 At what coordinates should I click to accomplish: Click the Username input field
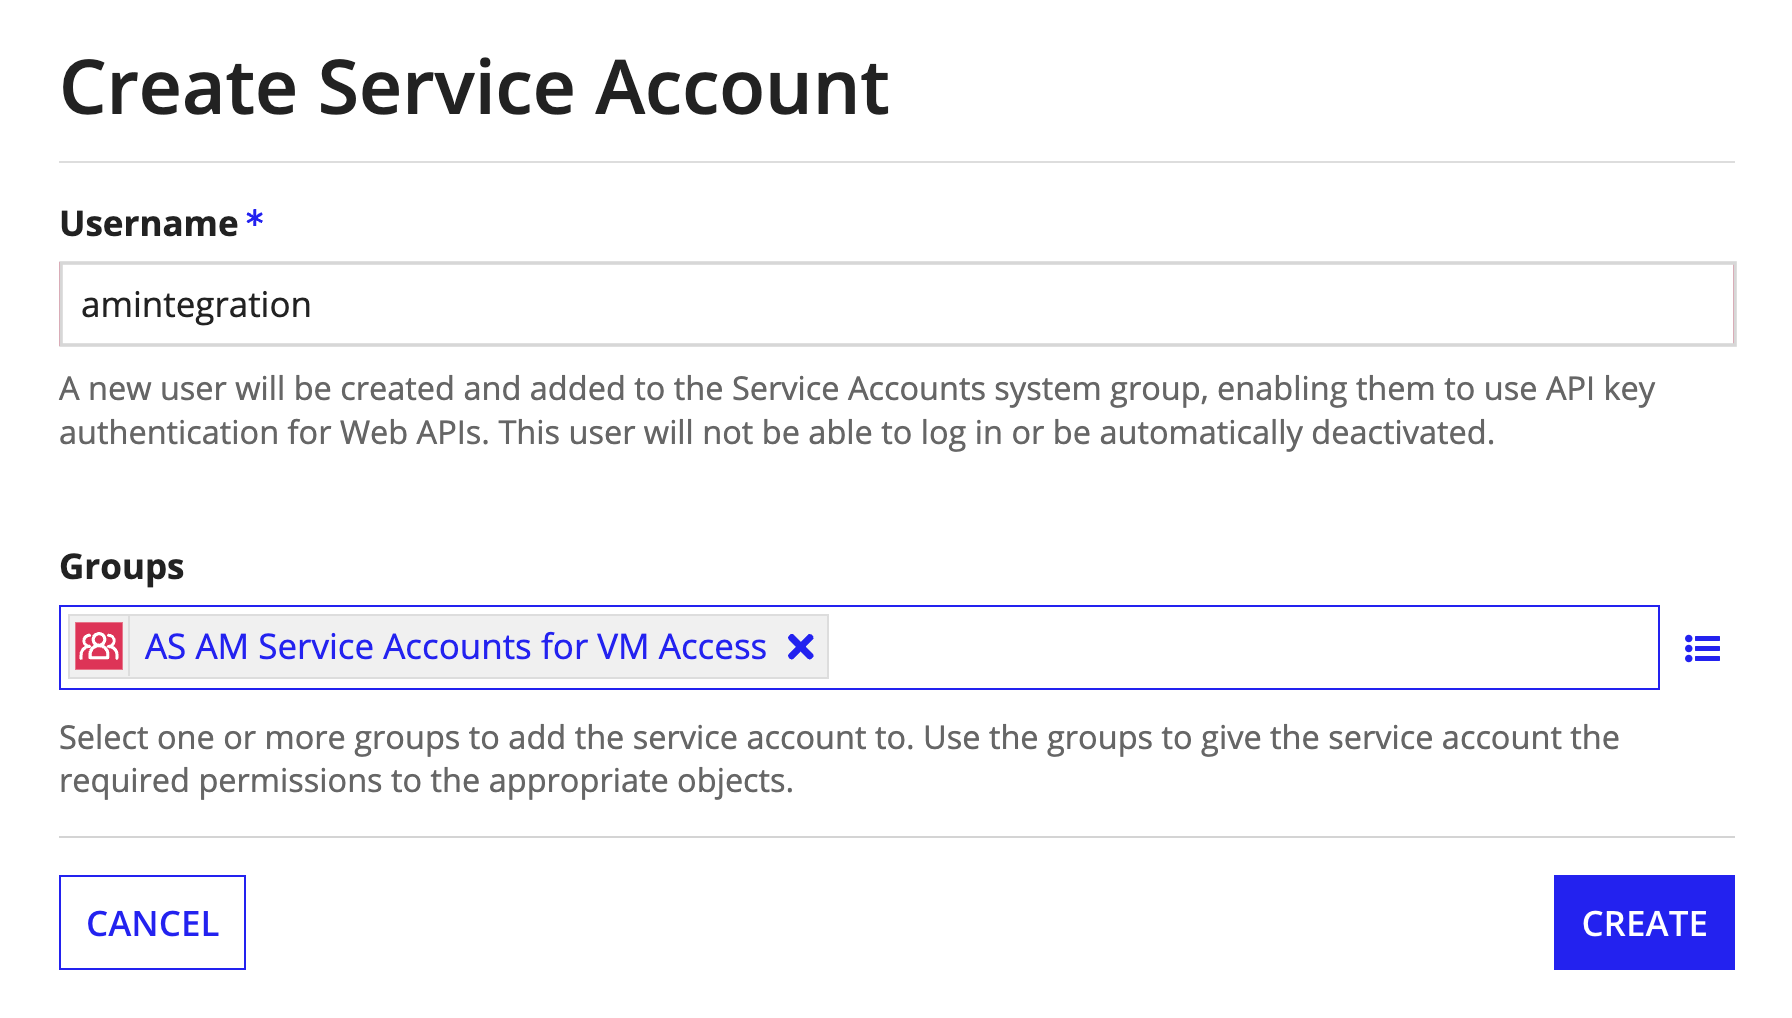point(897,304)
